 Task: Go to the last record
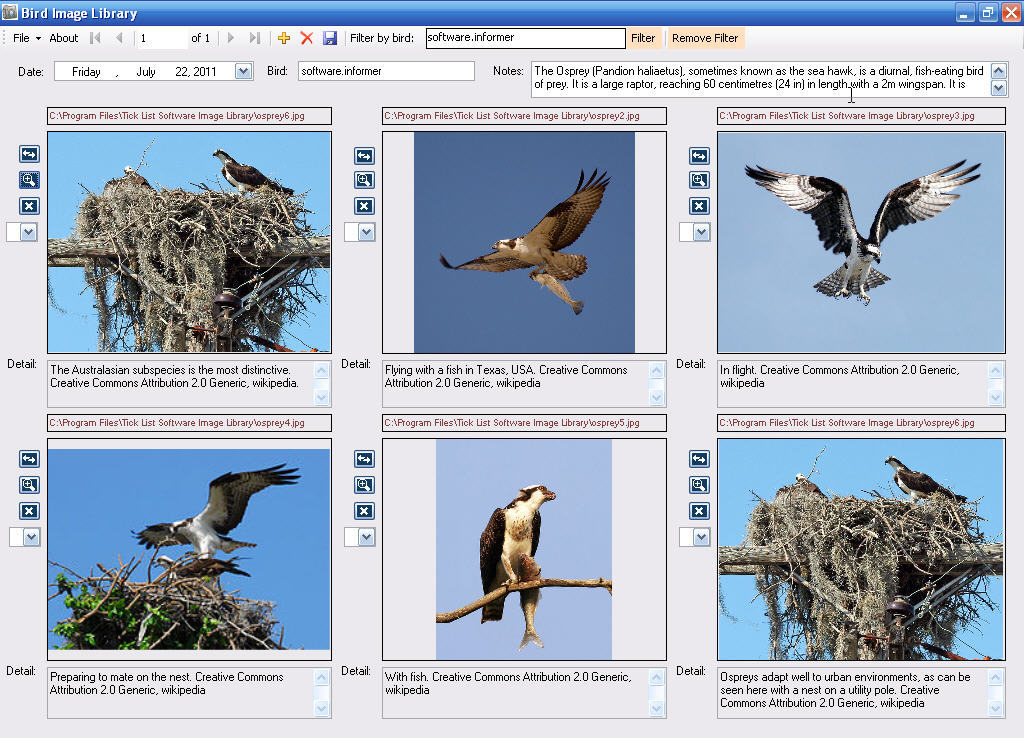[255, 38]
